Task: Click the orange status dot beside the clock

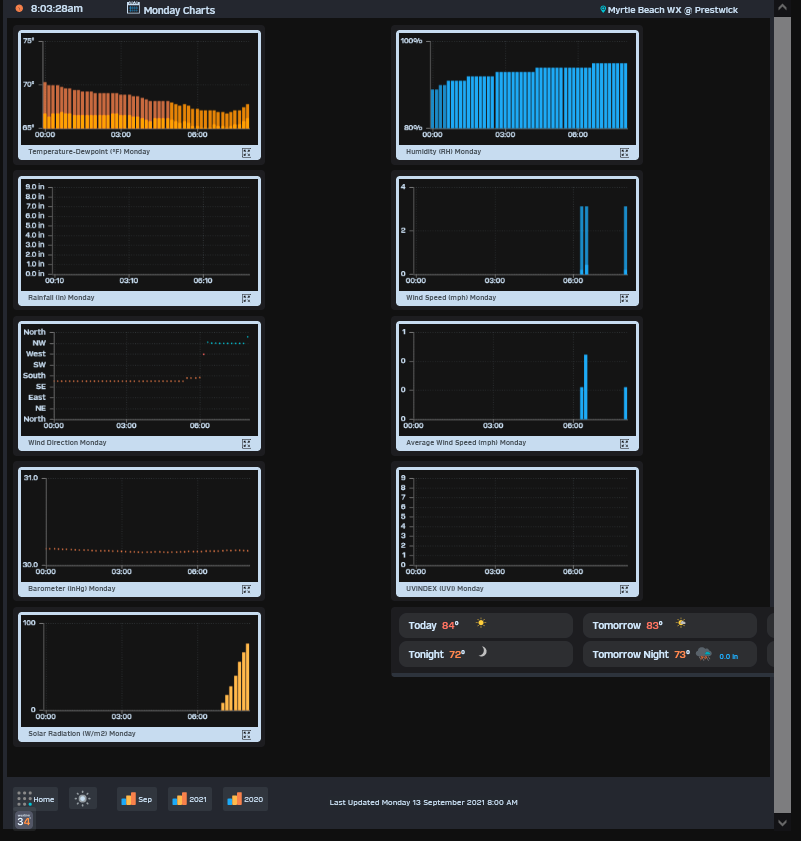Action: pos(19,9)
